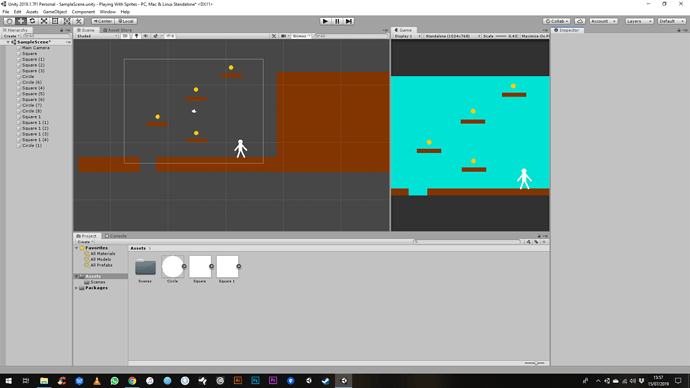Image resolution: width=690 pixels, height=388 pixels.
Task: Open Windows Start menu
Action: pyautogui.click(x=8, y=381)
